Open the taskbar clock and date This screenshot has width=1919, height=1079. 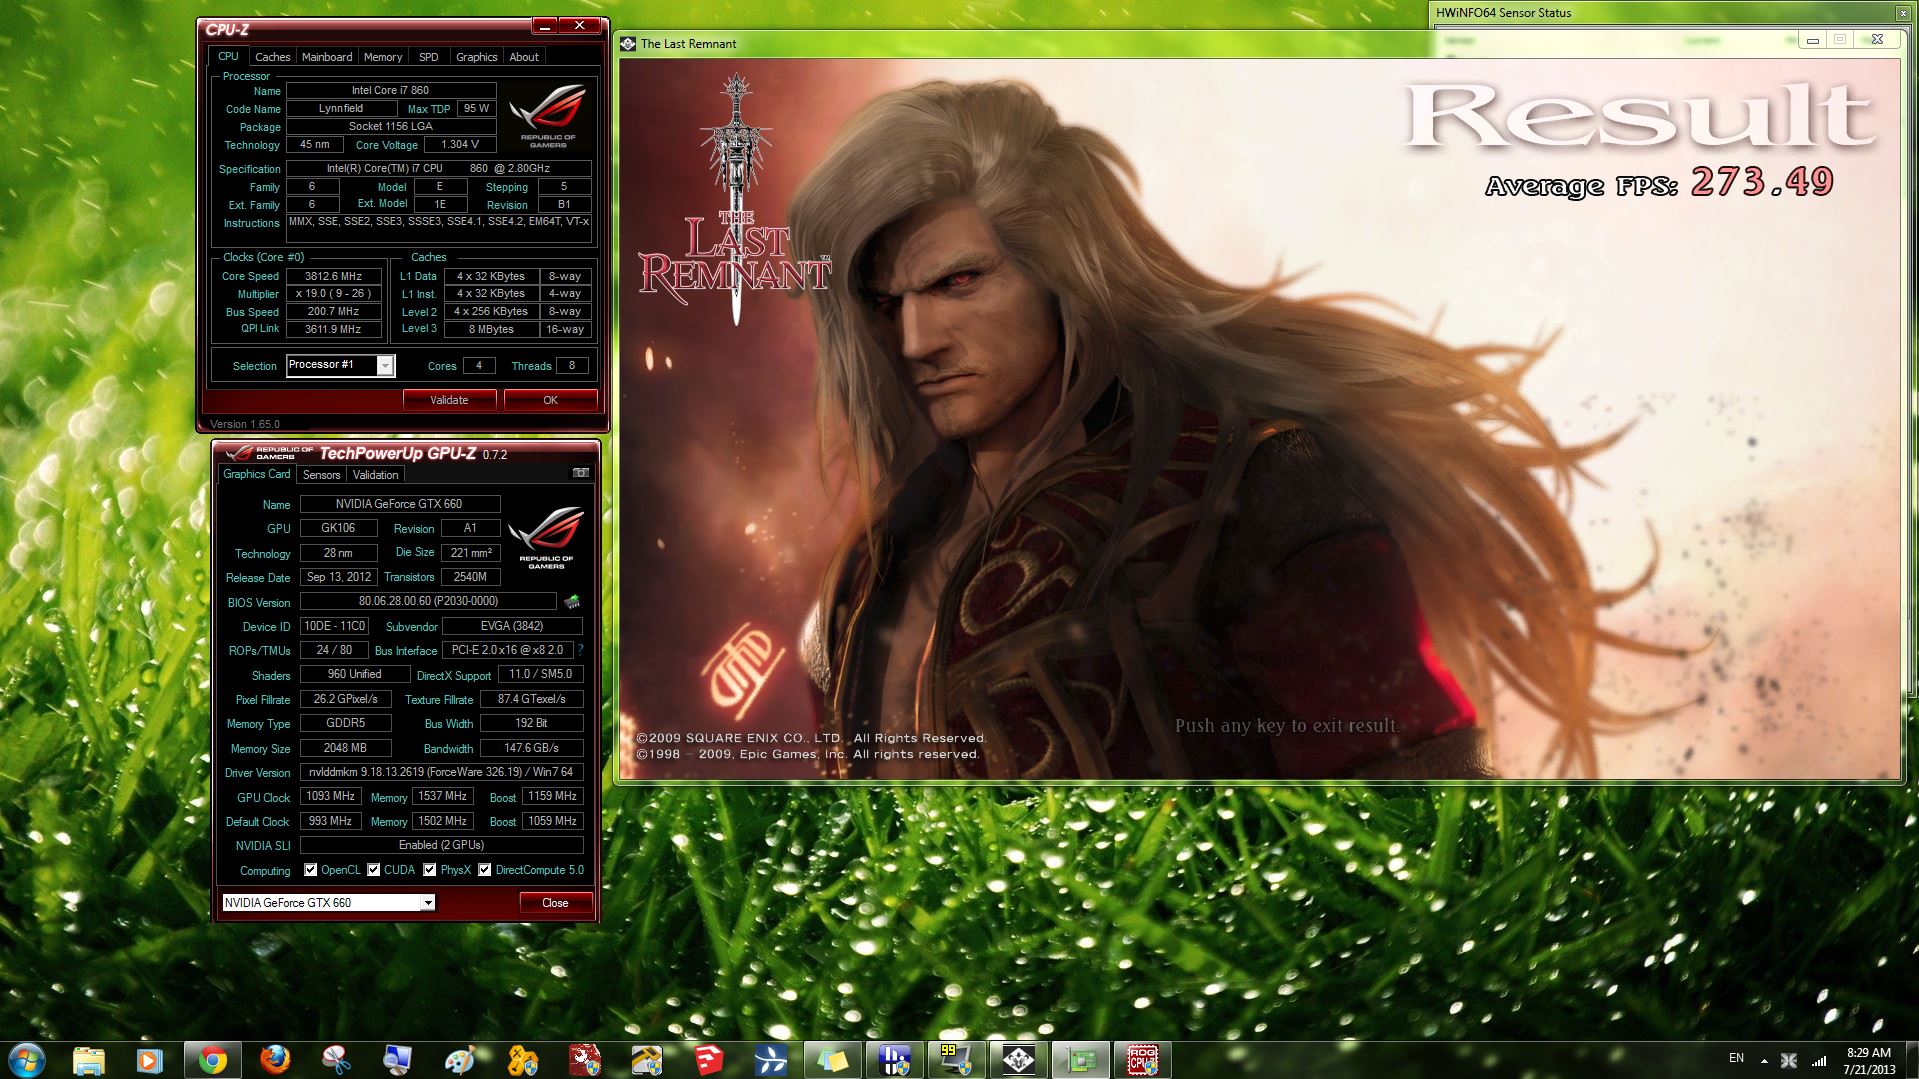pos(1868,1060)
